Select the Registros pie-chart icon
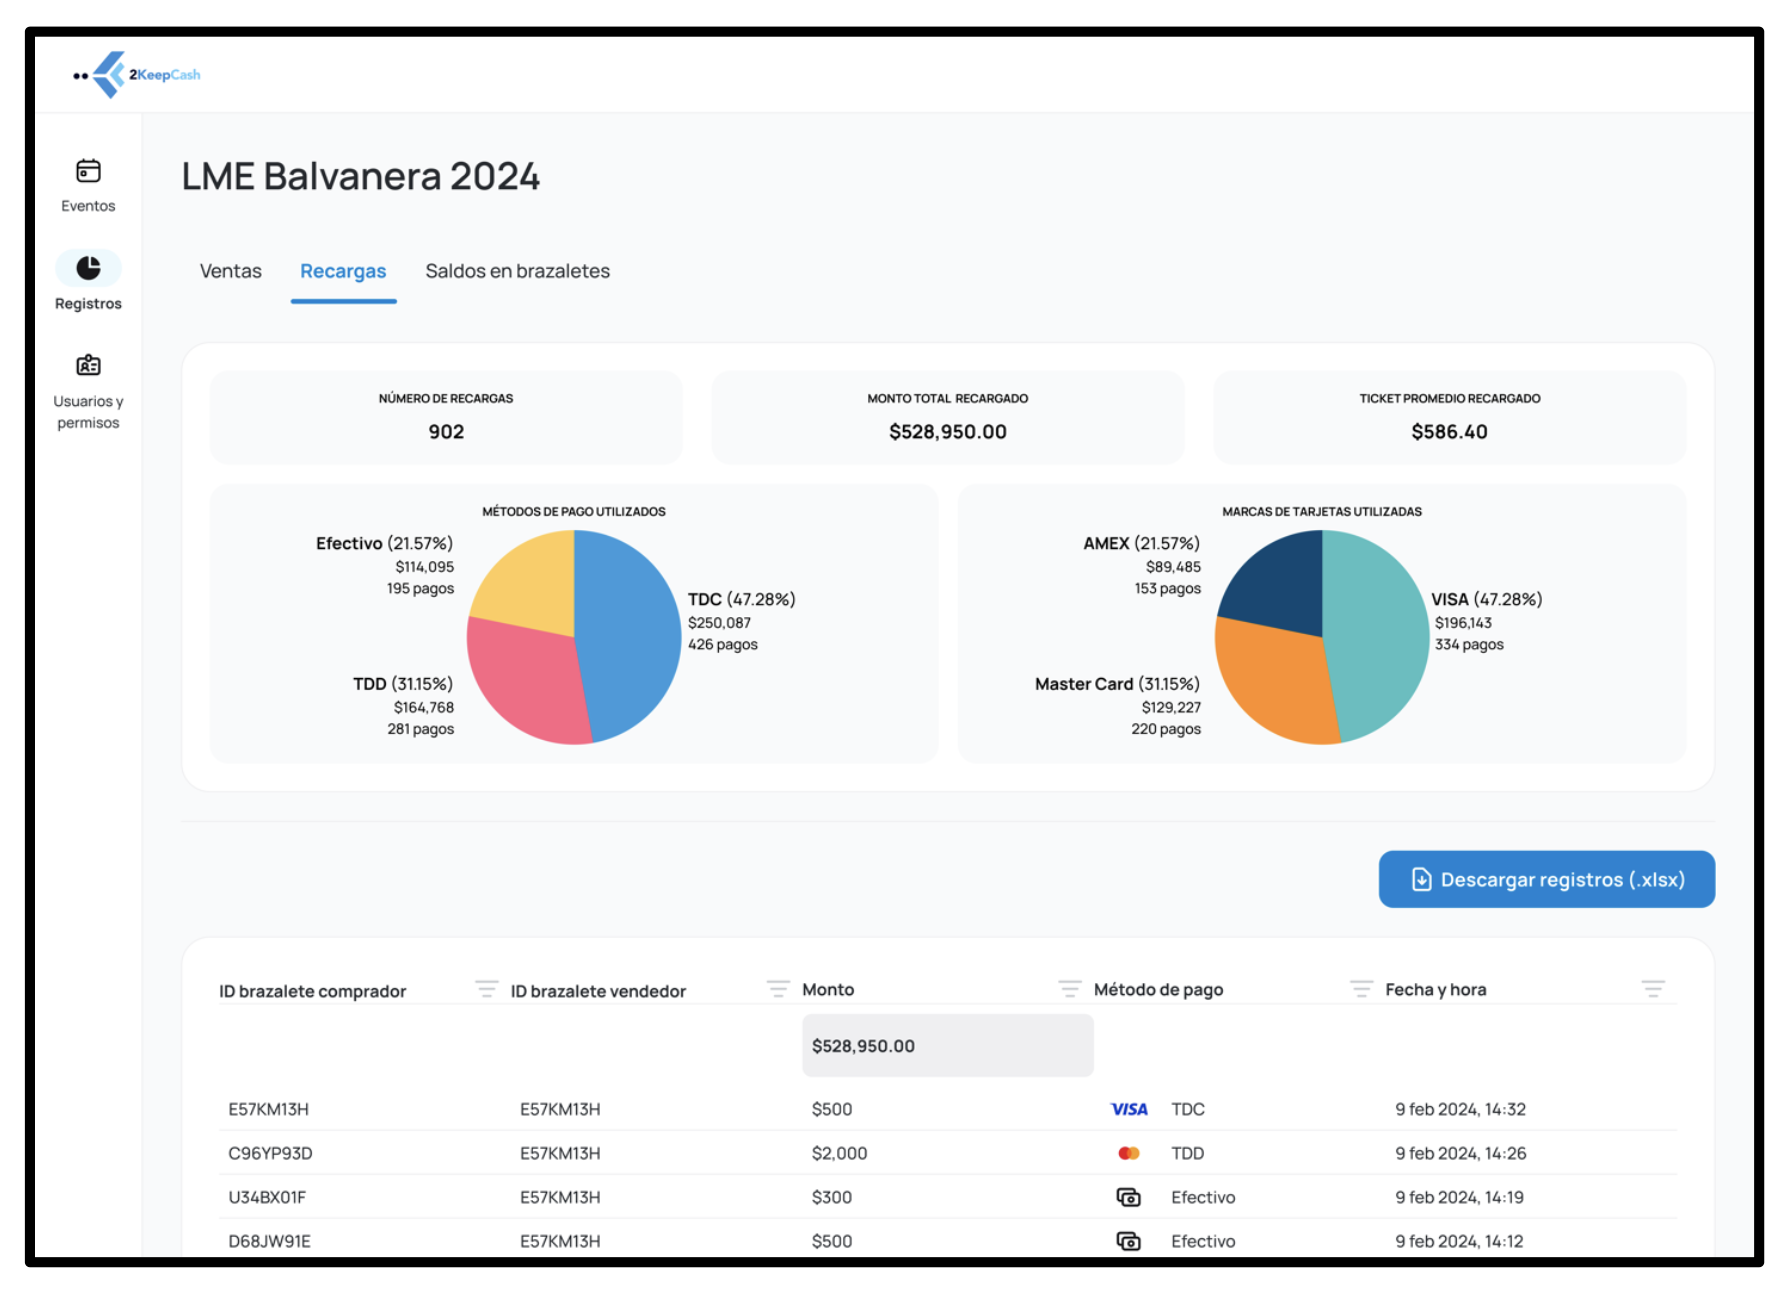 (88, 268)
